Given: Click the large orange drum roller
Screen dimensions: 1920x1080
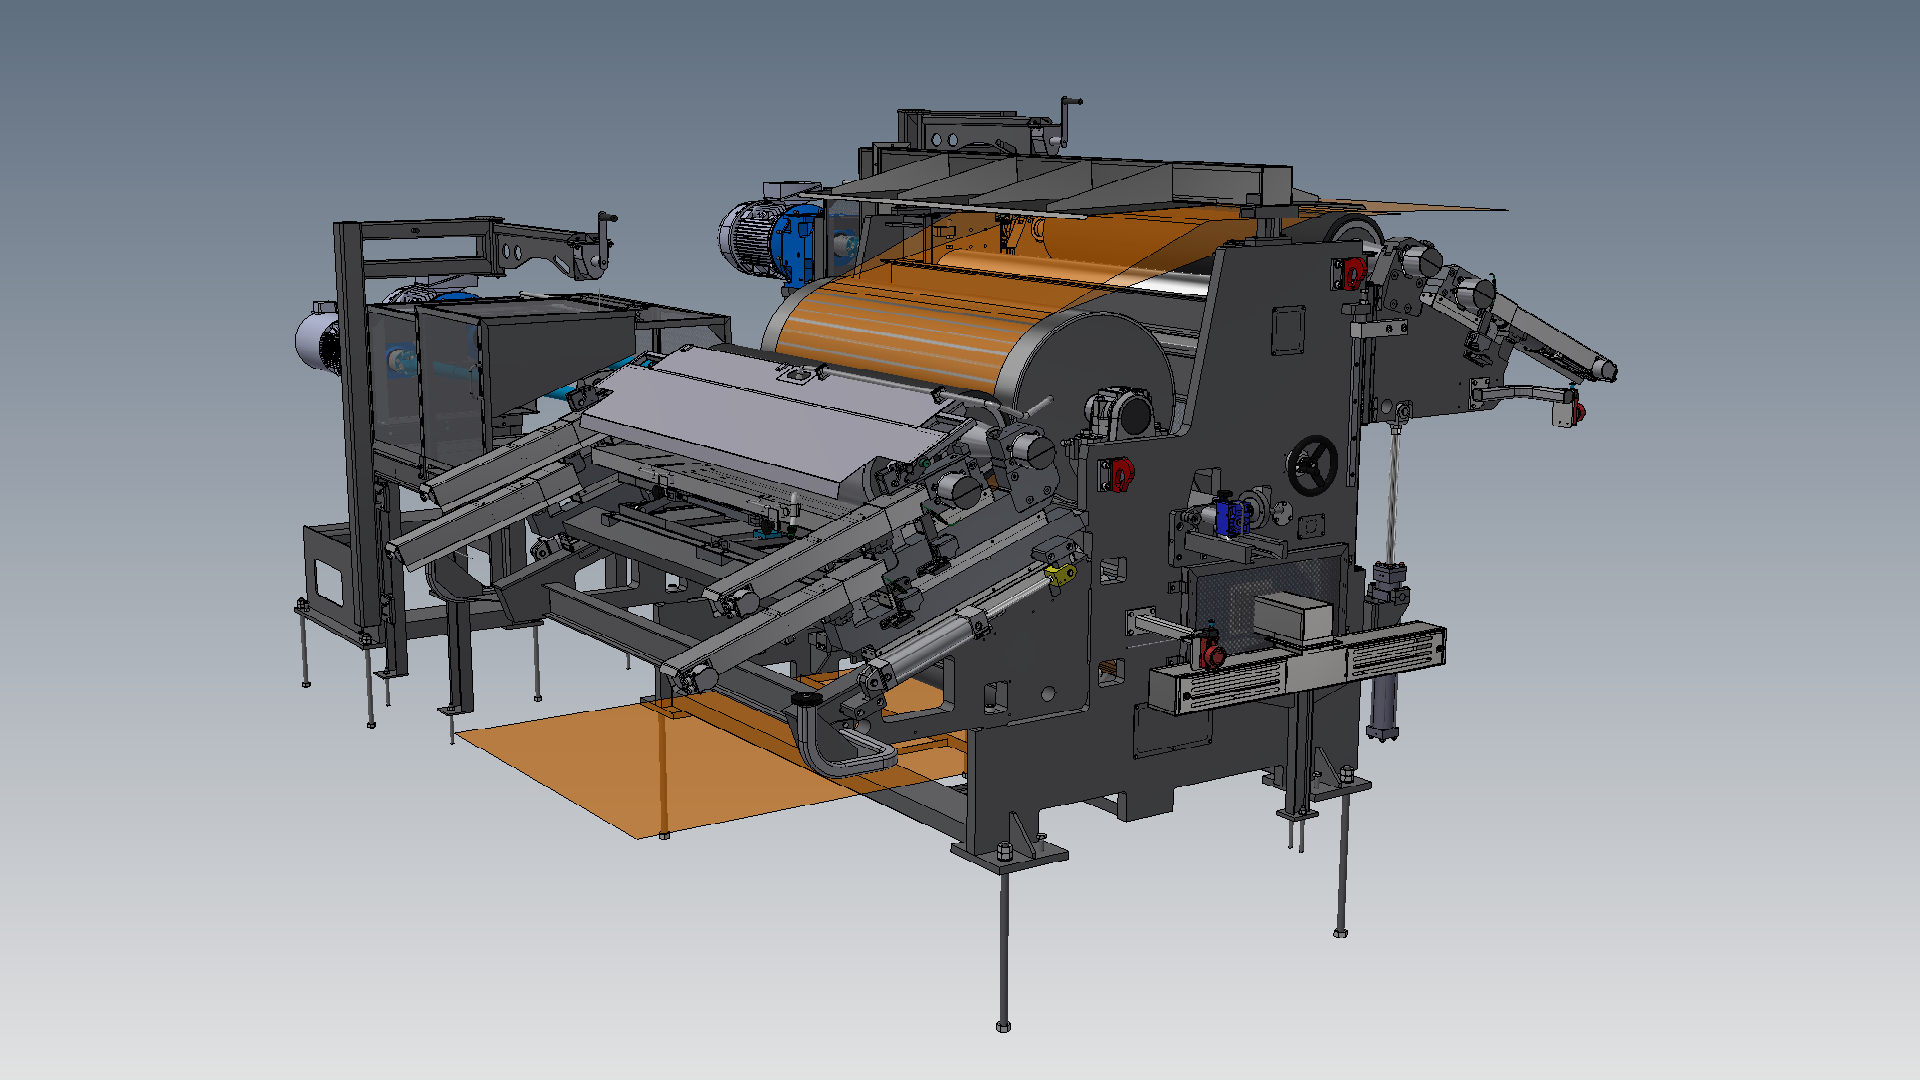Looking at the screenshot, I should coord(900,330).
